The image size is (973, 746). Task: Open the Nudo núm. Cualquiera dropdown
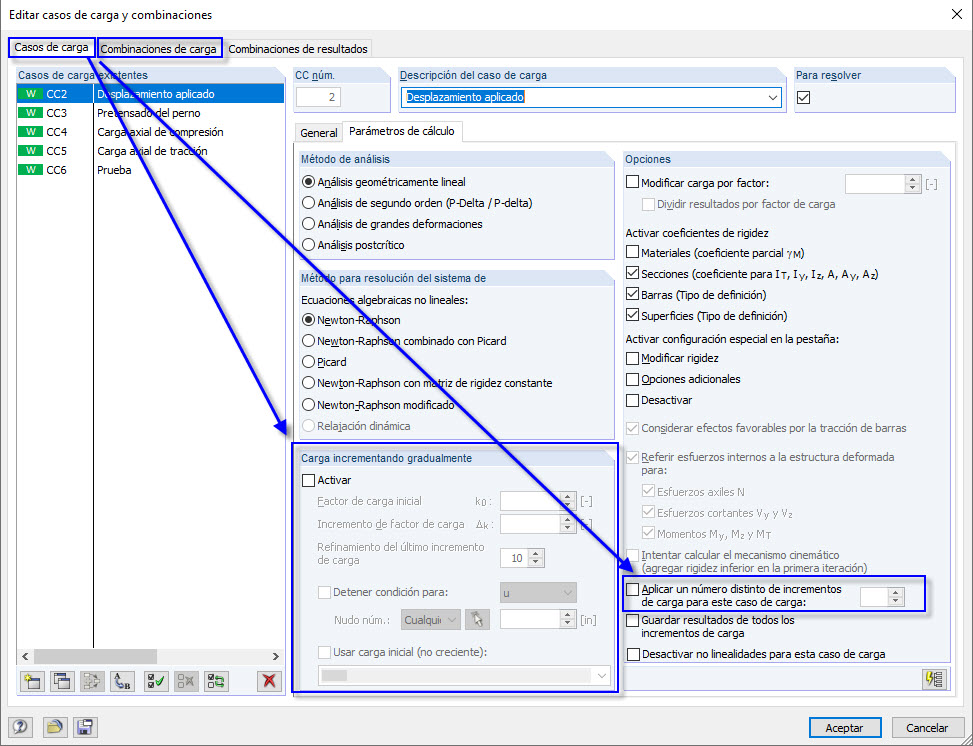click(431, 619)
